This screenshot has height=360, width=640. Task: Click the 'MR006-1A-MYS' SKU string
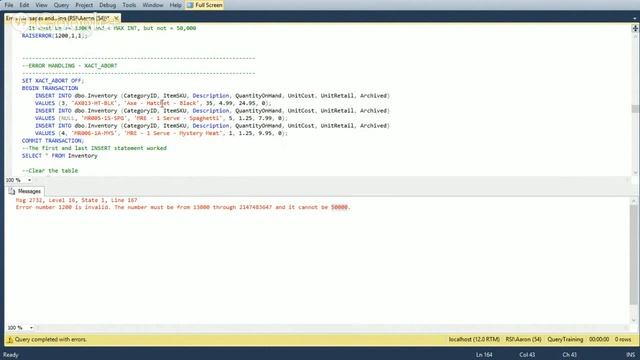coord(94,133)
